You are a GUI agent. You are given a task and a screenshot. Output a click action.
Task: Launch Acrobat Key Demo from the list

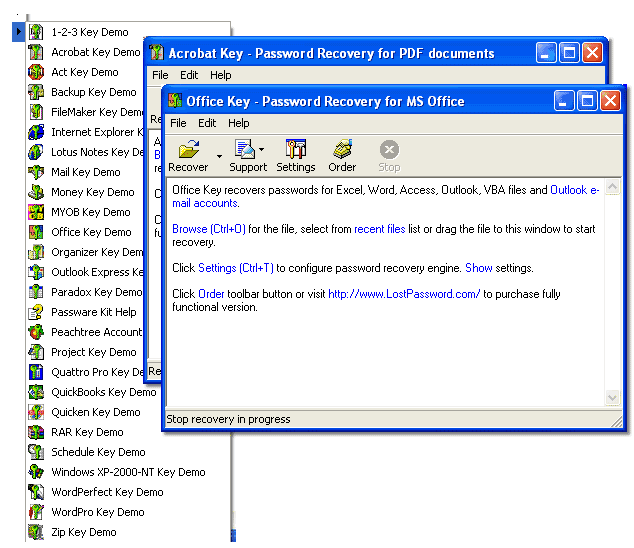[x=95, y=52]
